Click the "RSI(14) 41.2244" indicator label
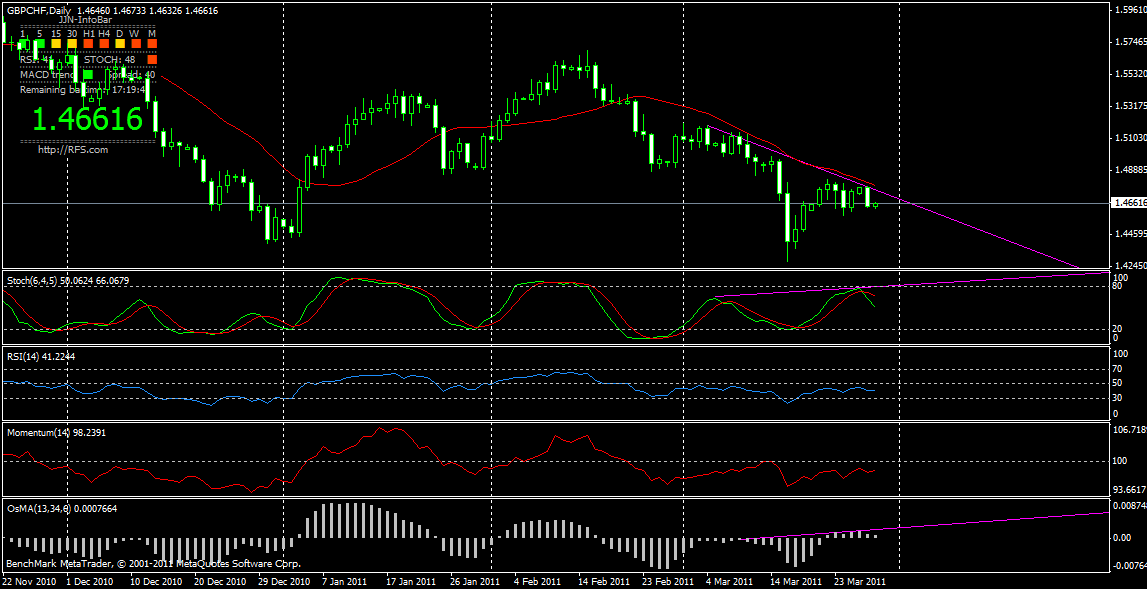This screenshot has width=1147, height=589. click(x=41, y=356)
